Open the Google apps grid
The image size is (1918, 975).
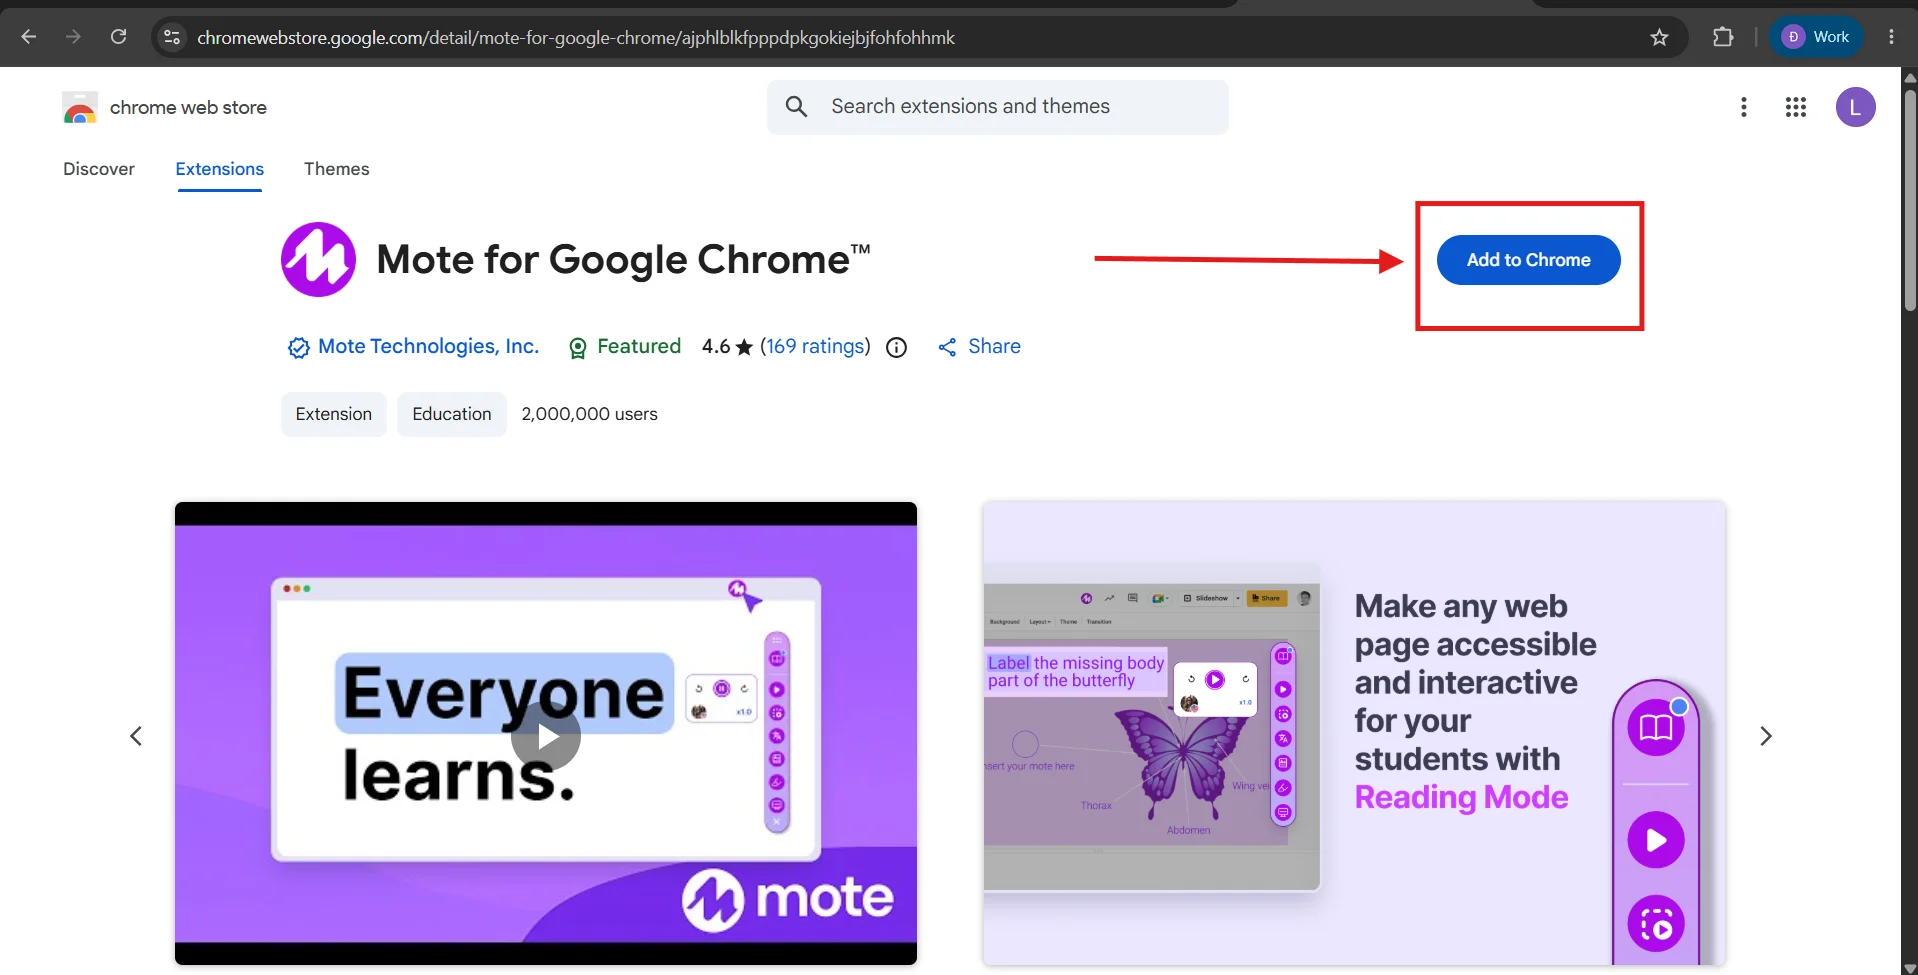(1796, 107)
